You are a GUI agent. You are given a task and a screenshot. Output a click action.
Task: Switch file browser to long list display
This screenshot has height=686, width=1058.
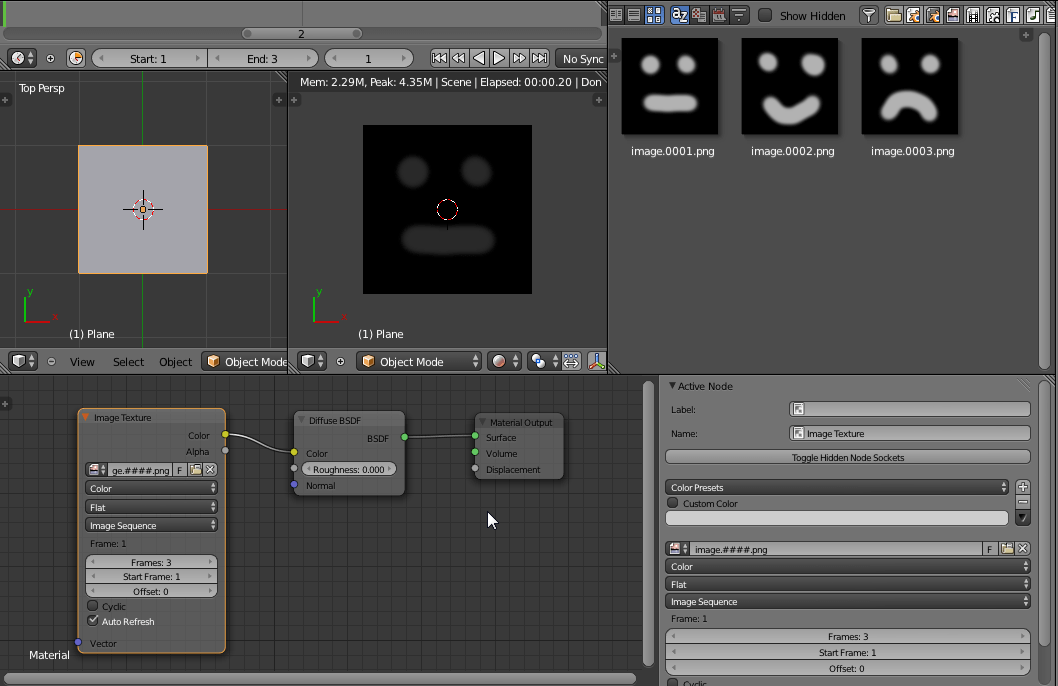[634, 15]
